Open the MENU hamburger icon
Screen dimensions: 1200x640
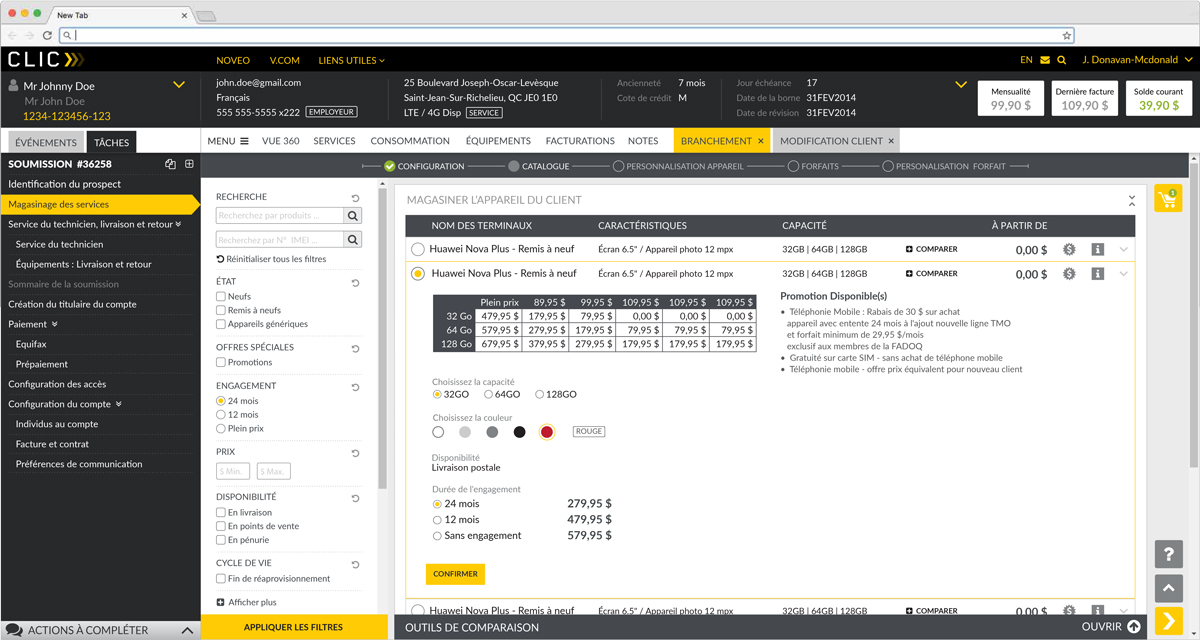pos(244,141)
